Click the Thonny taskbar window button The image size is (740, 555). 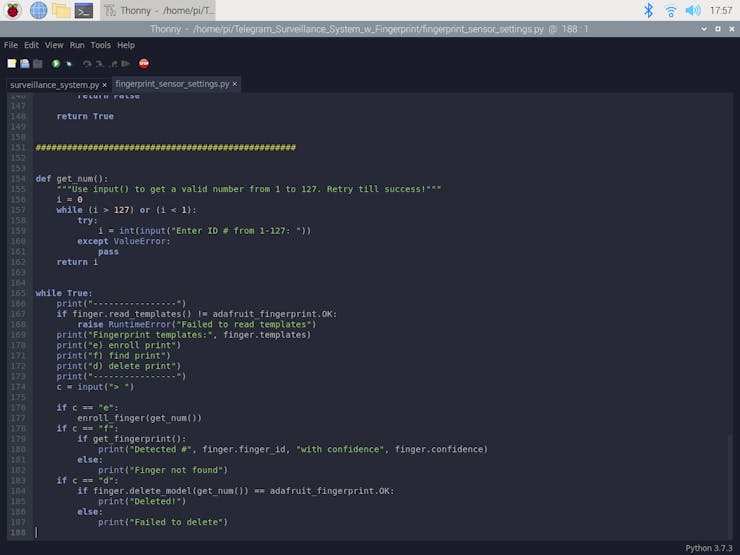coord(159,10)
